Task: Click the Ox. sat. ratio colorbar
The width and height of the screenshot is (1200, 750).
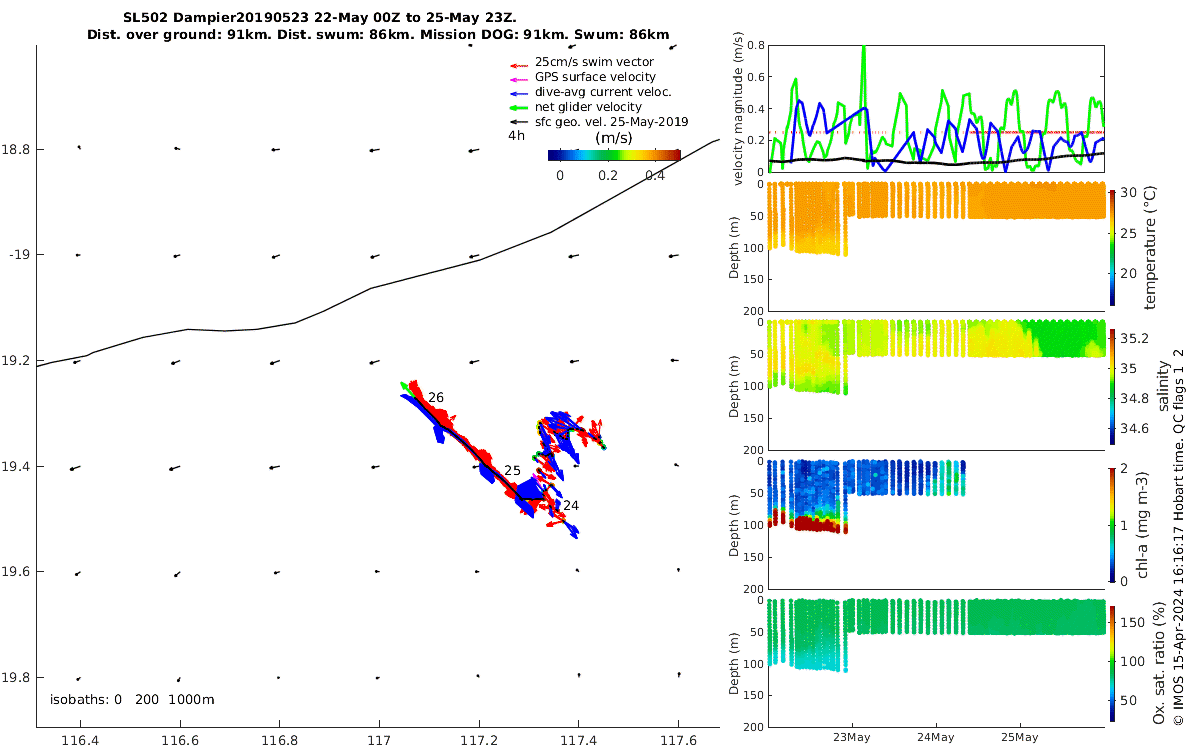Action: pos(1114,662)
